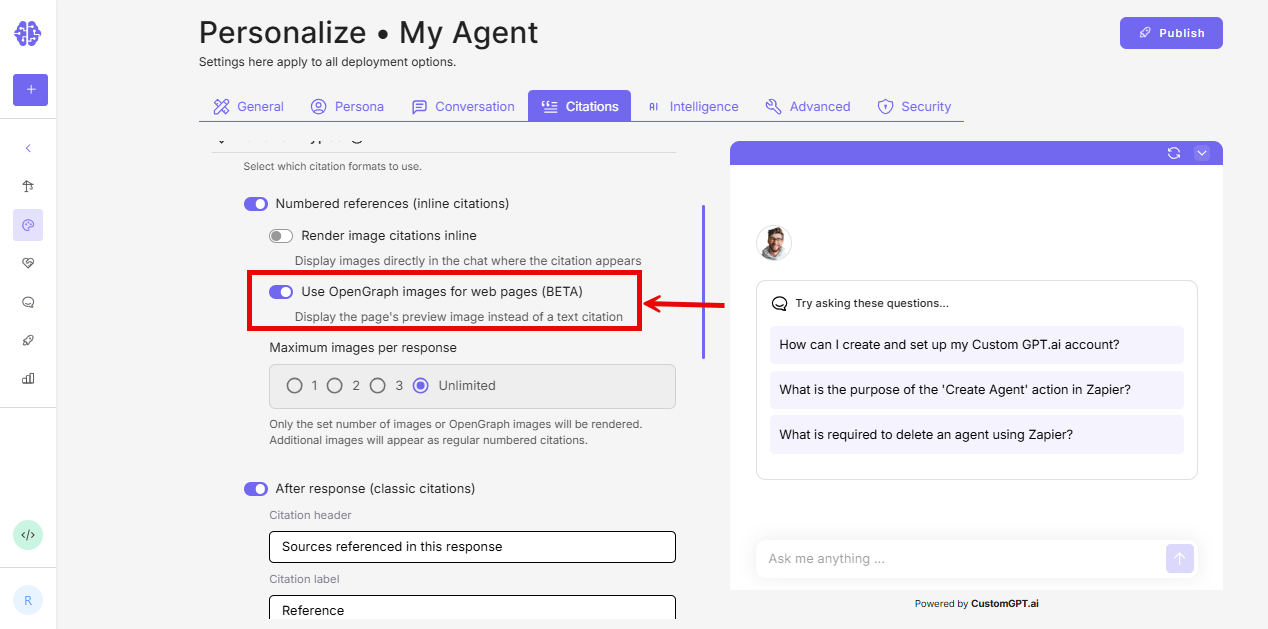Disable Numbered references inline citations

[256, 203]
